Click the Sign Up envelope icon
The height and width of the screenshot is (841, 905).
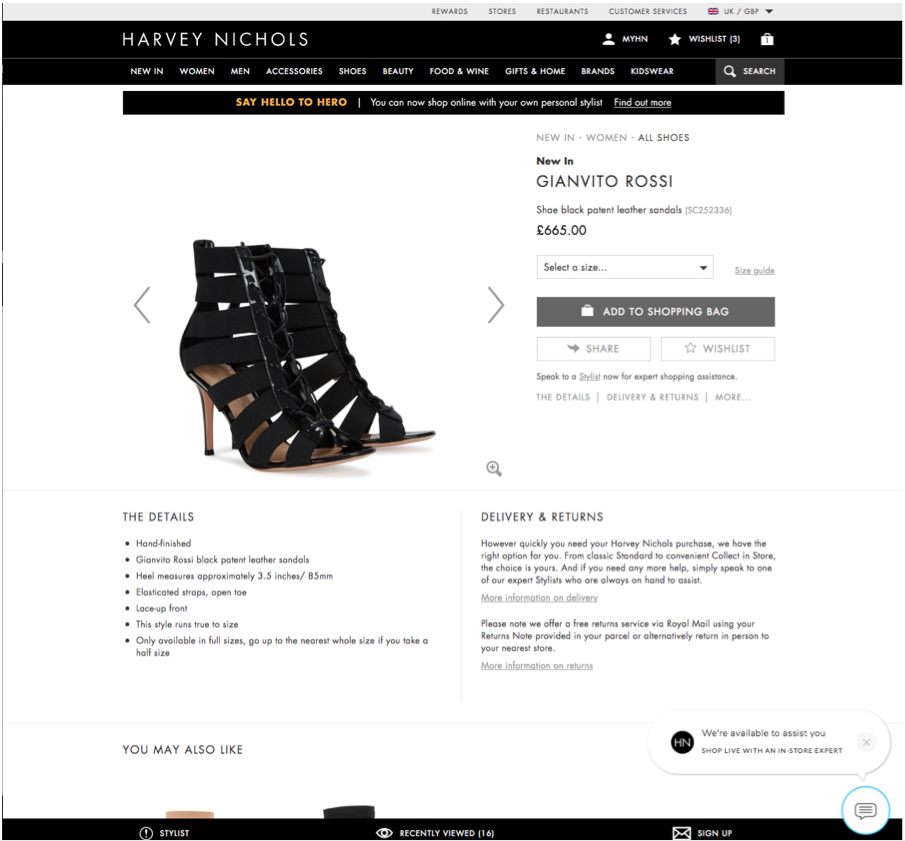tap(682, 833)
